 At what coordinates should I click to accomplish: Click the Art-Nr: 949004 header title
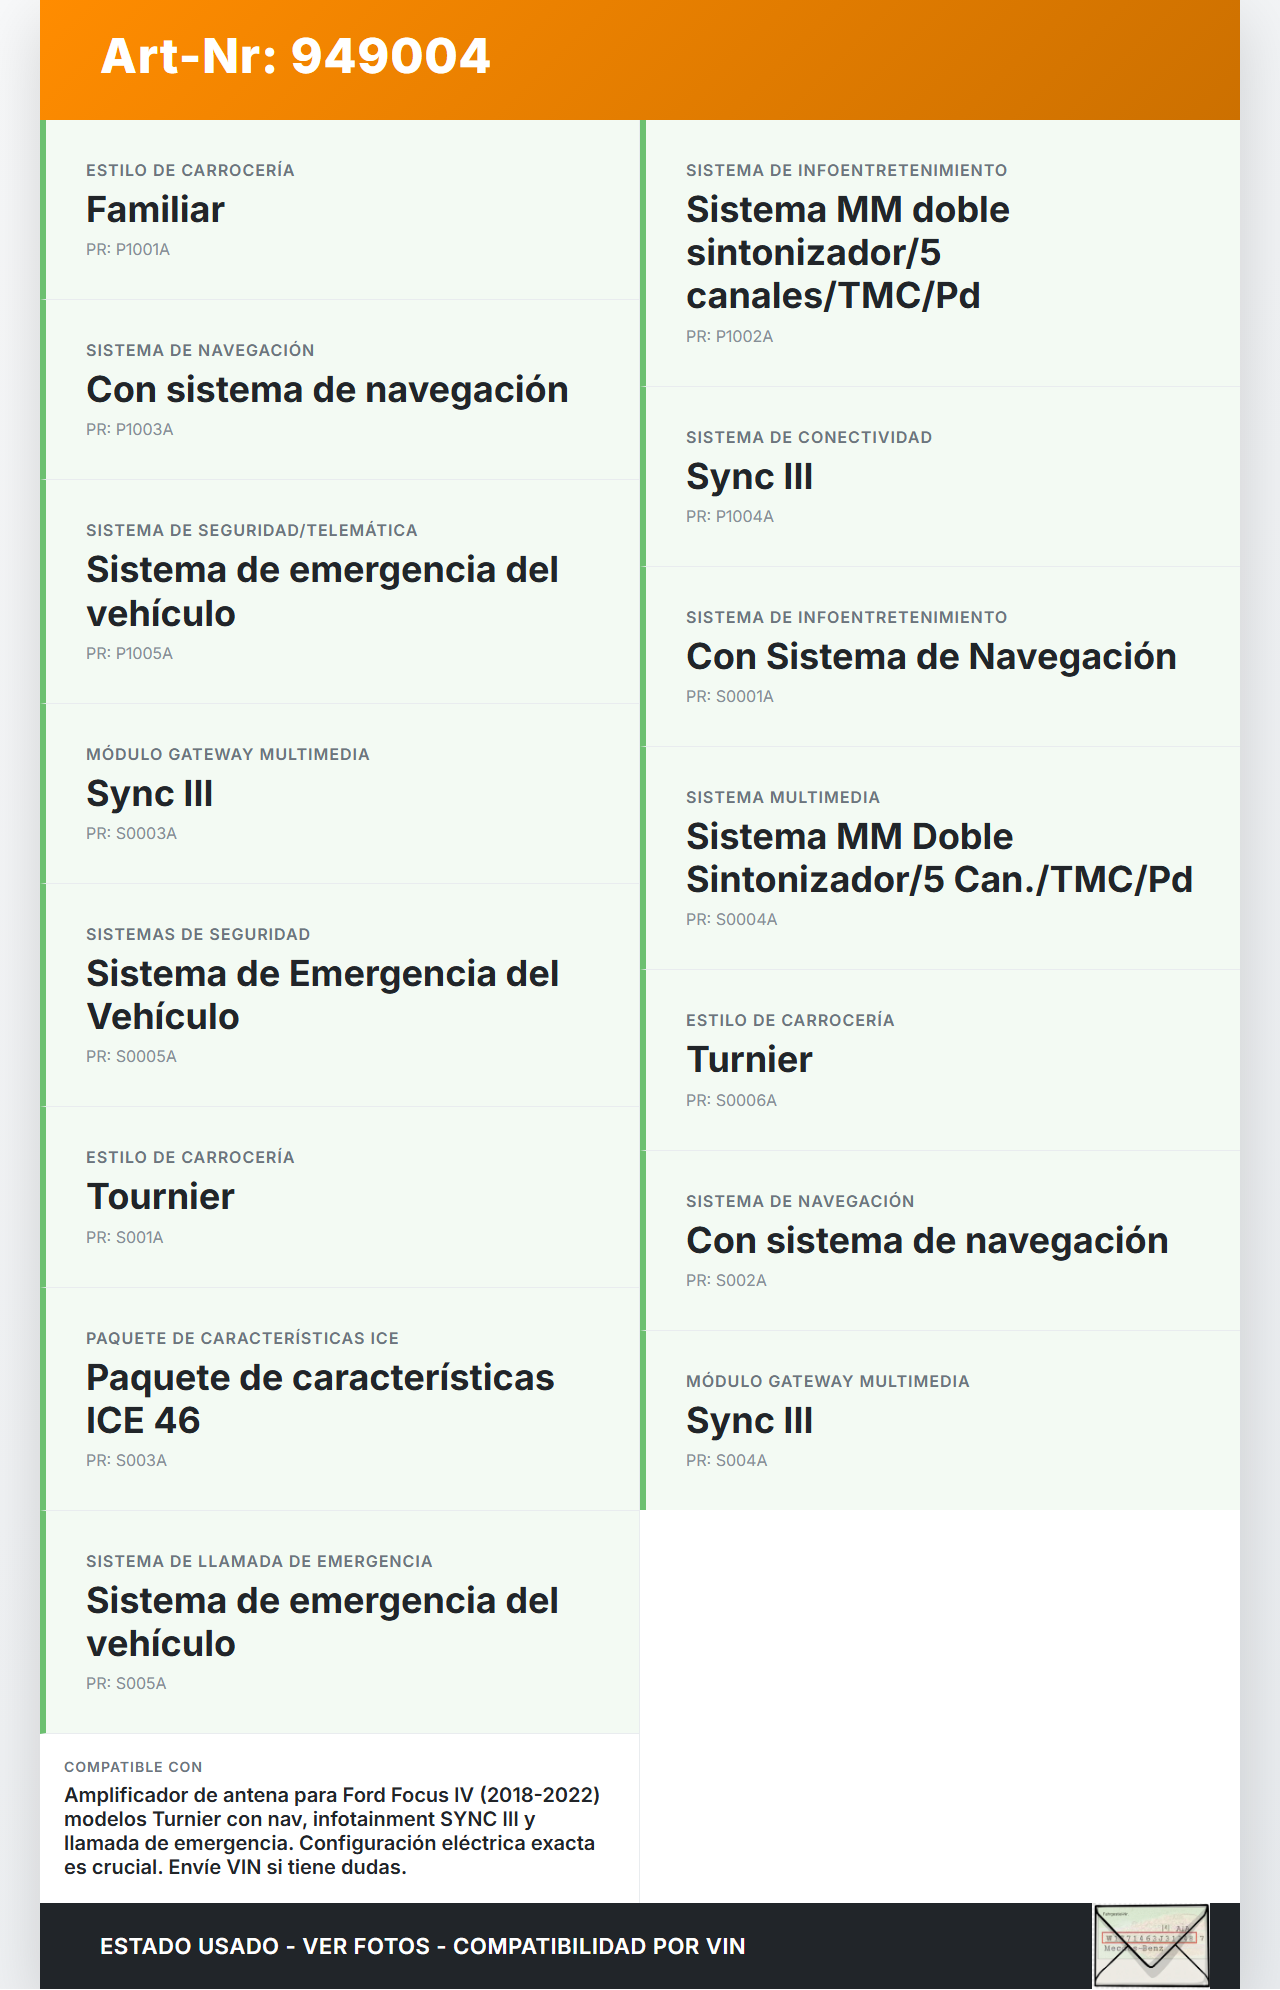point(296,56)
